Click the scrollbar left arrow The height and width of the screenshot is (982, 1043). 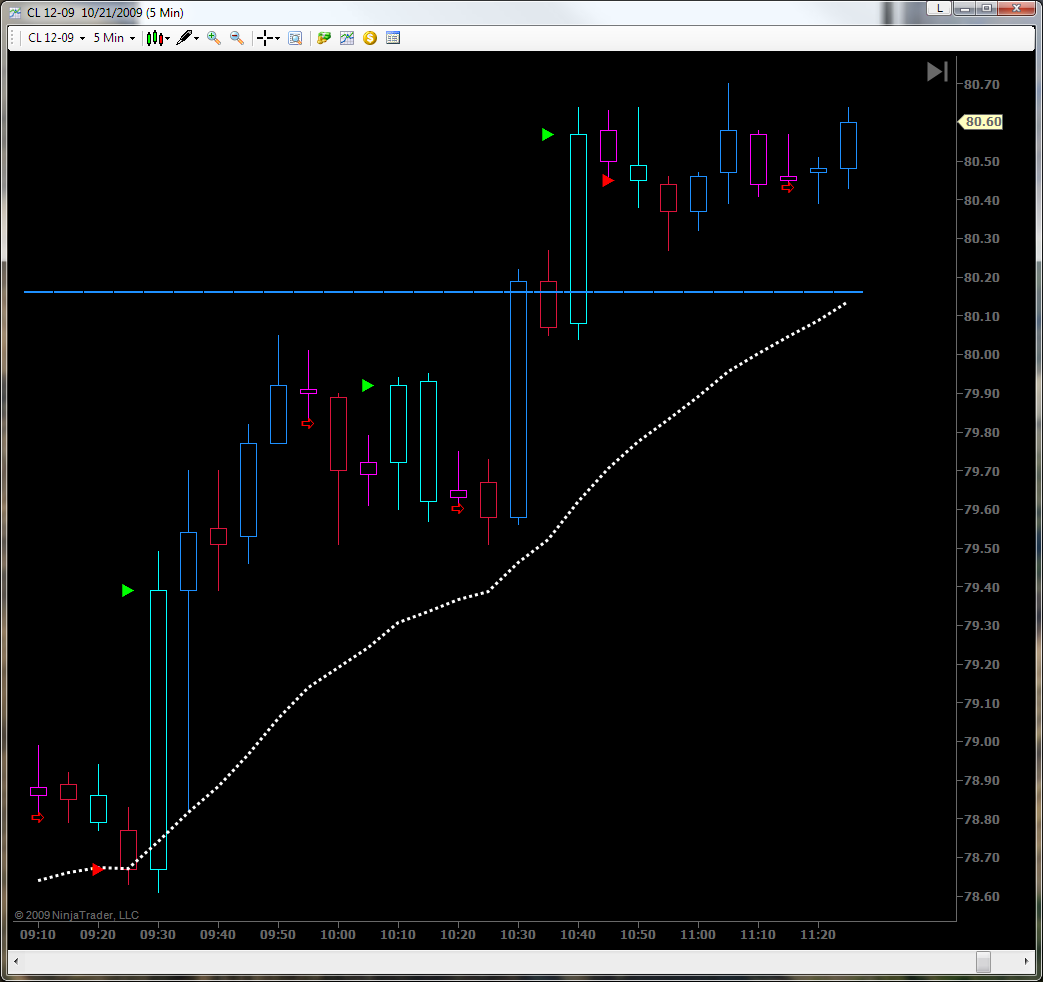click(x=16, y=961)
